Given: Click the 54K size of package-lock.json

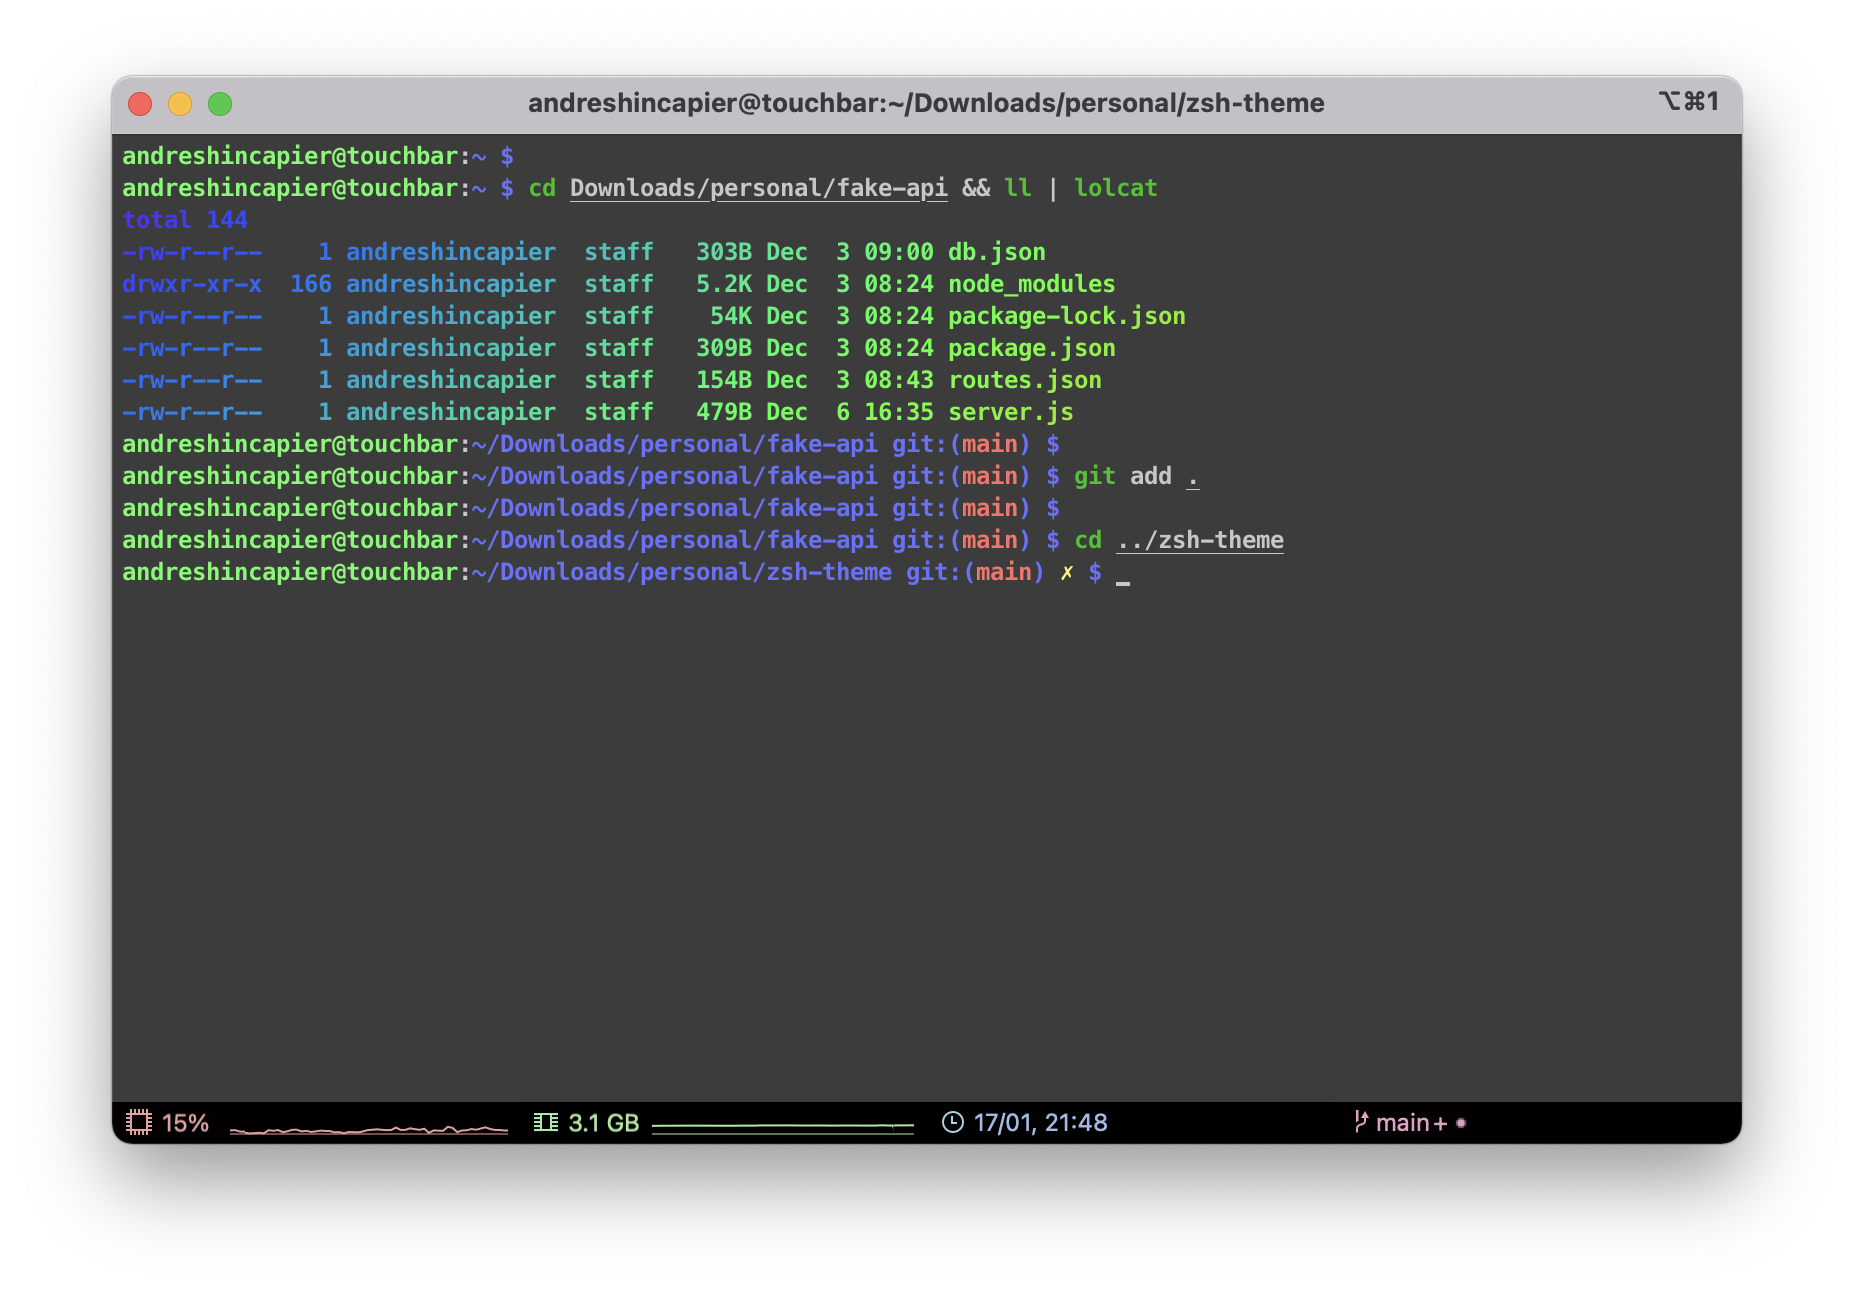Looking at the screenshot, I should coord(731,316).
